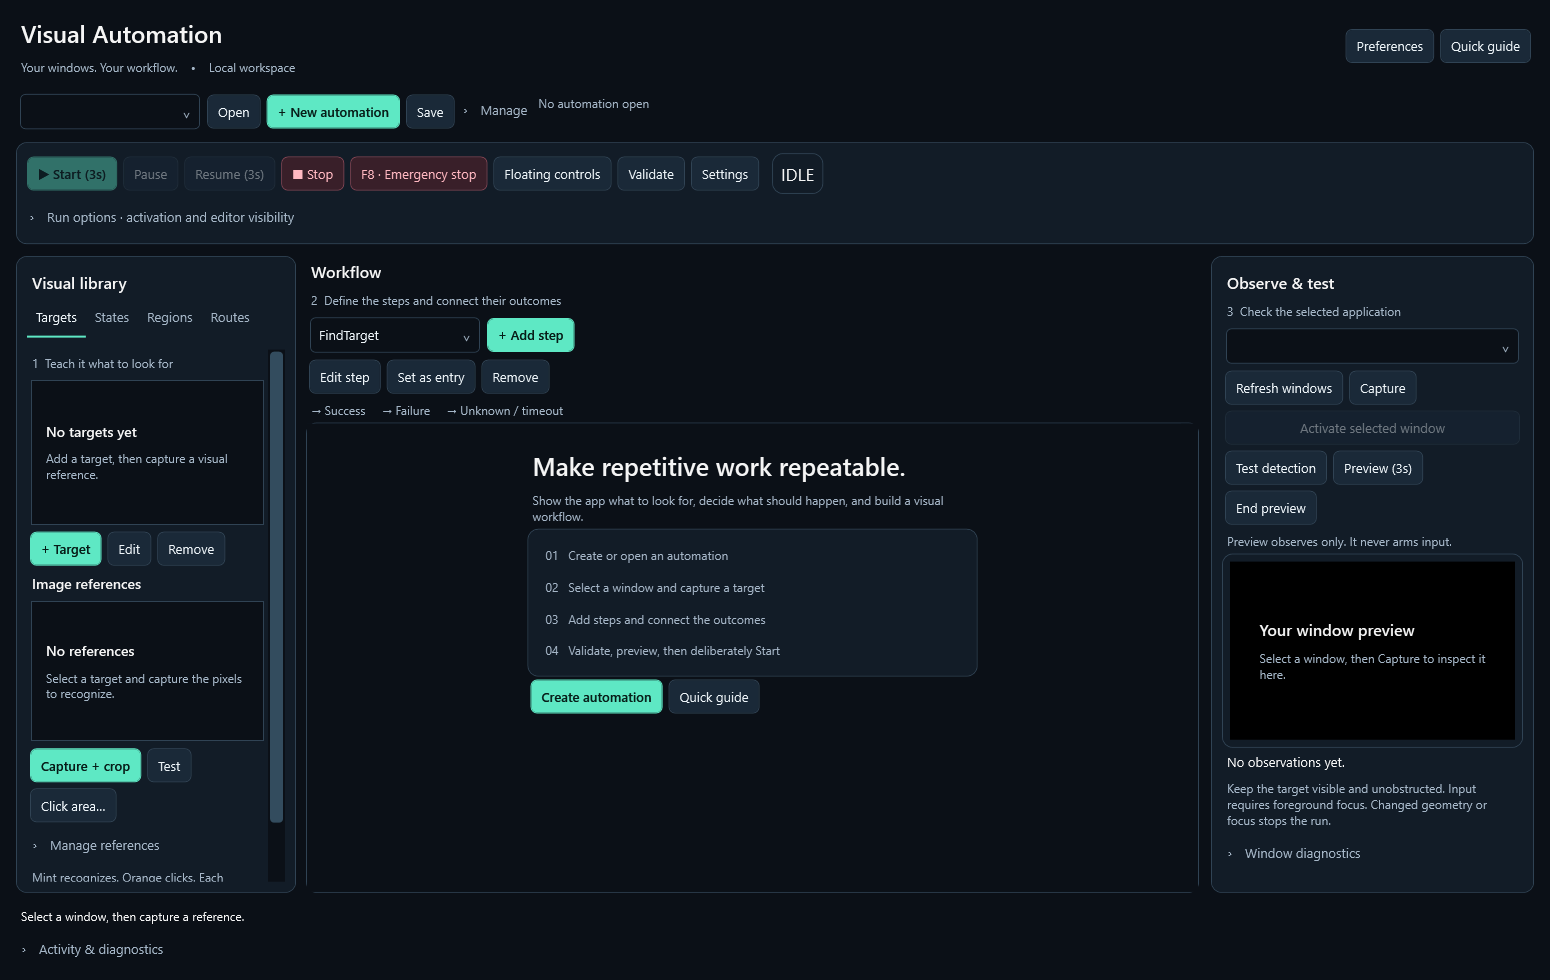Click the Pause button

pyautogui.click(x=151, y=174)
